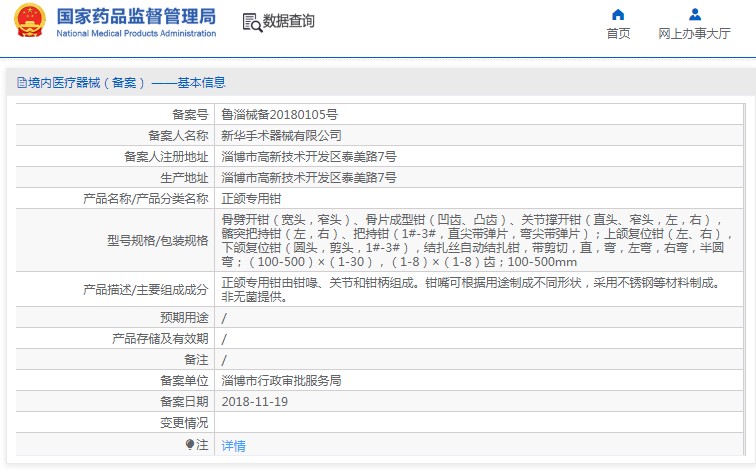Click the national emblem logo
Image resolution: width=756 pixels, height=470 pixels.
click(x=30, y=20)
